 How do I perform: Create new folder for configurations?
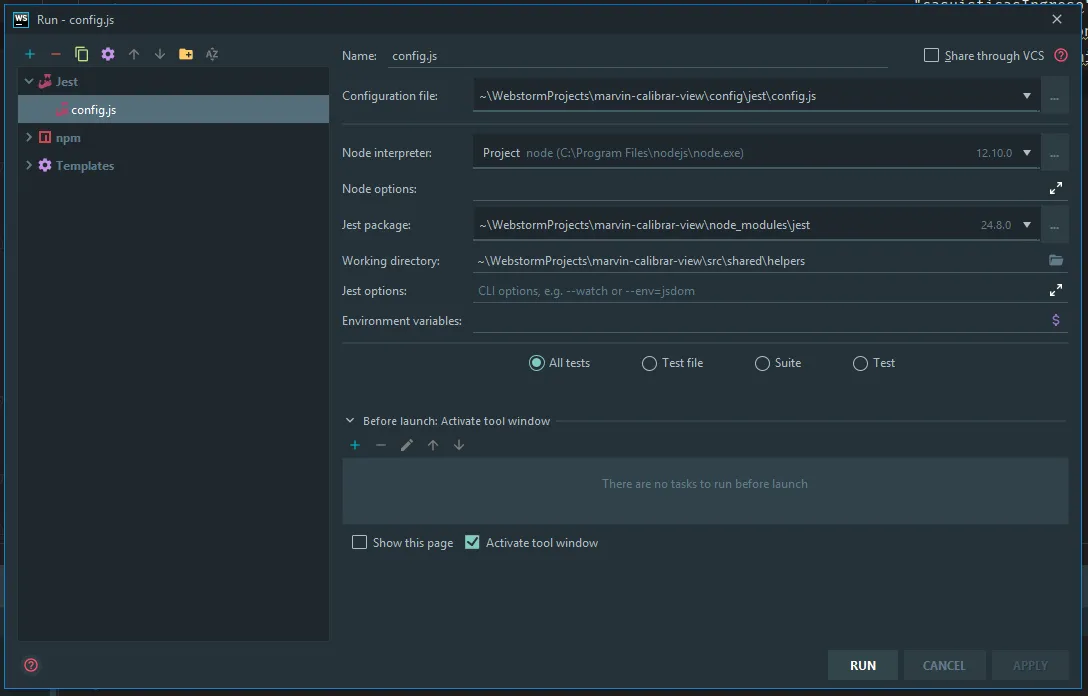pos(186,54)
